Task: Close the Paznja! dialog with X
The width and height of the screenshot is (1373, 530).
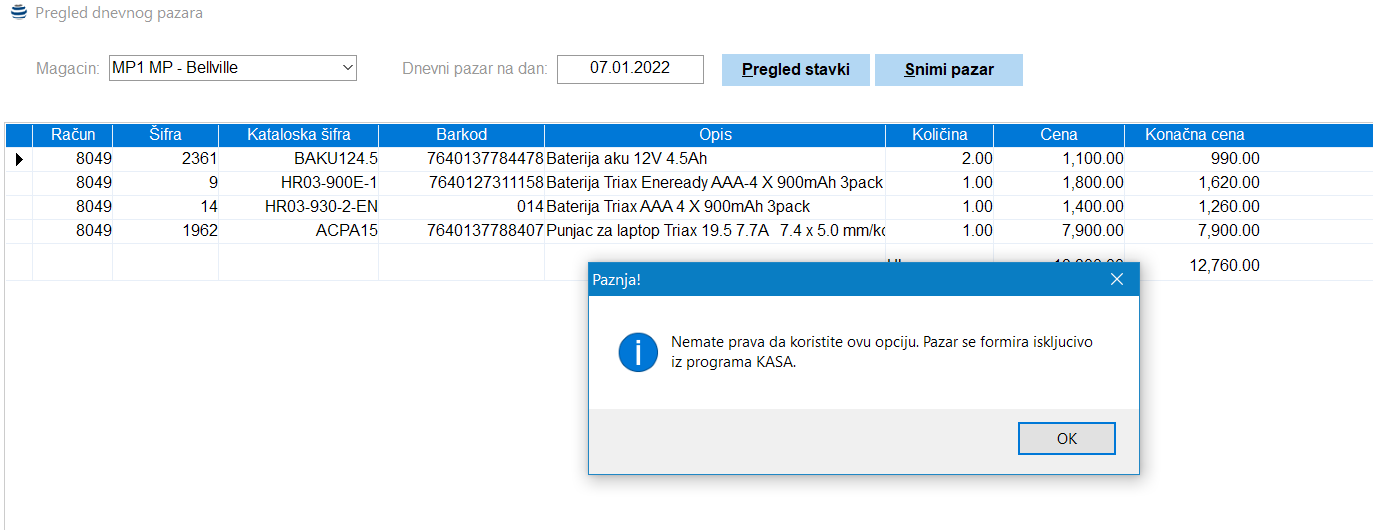Action: click(1117, 280)
